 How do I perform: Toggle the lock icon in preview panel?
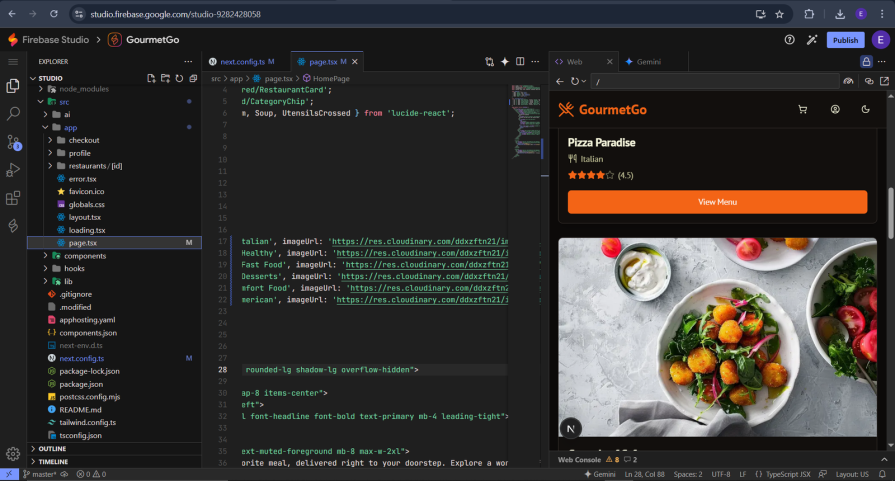point(866,62)
